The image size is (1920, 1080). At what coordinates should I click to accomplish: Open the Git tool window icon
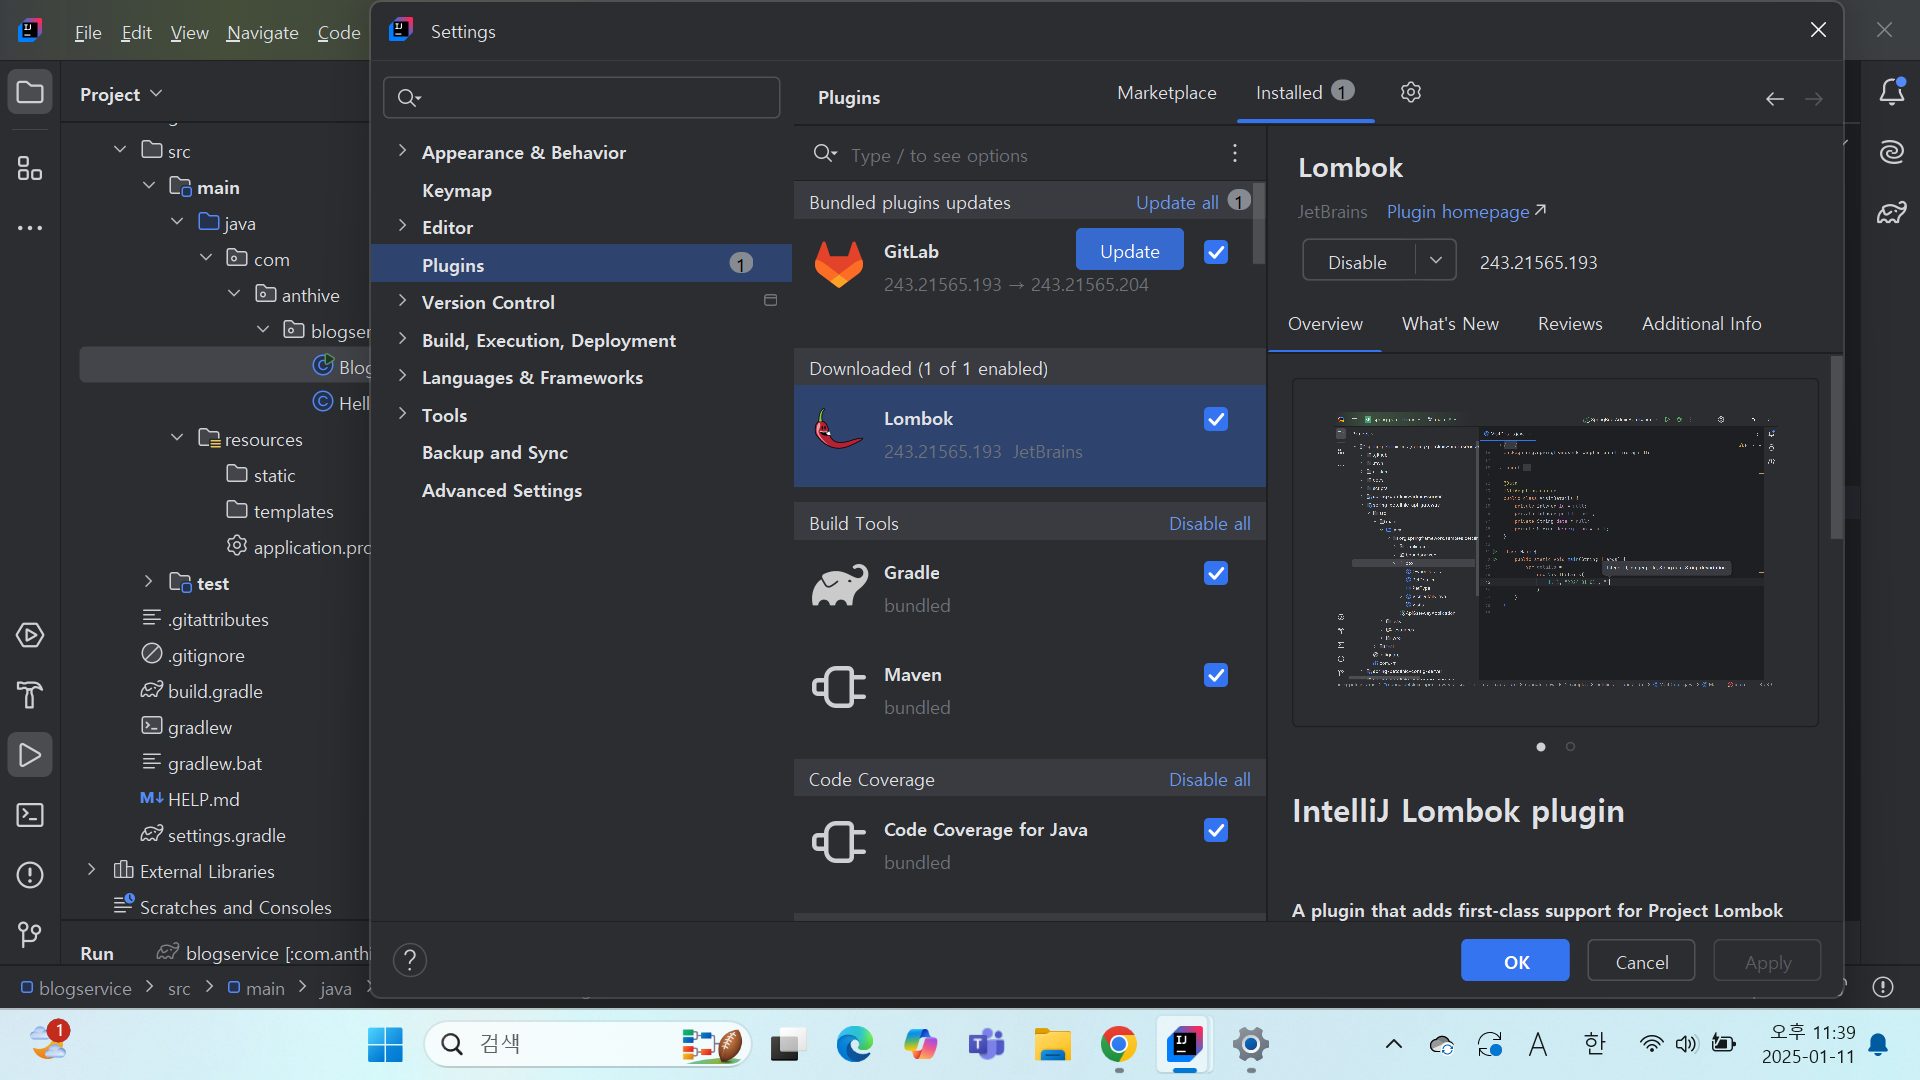[30, 934]
